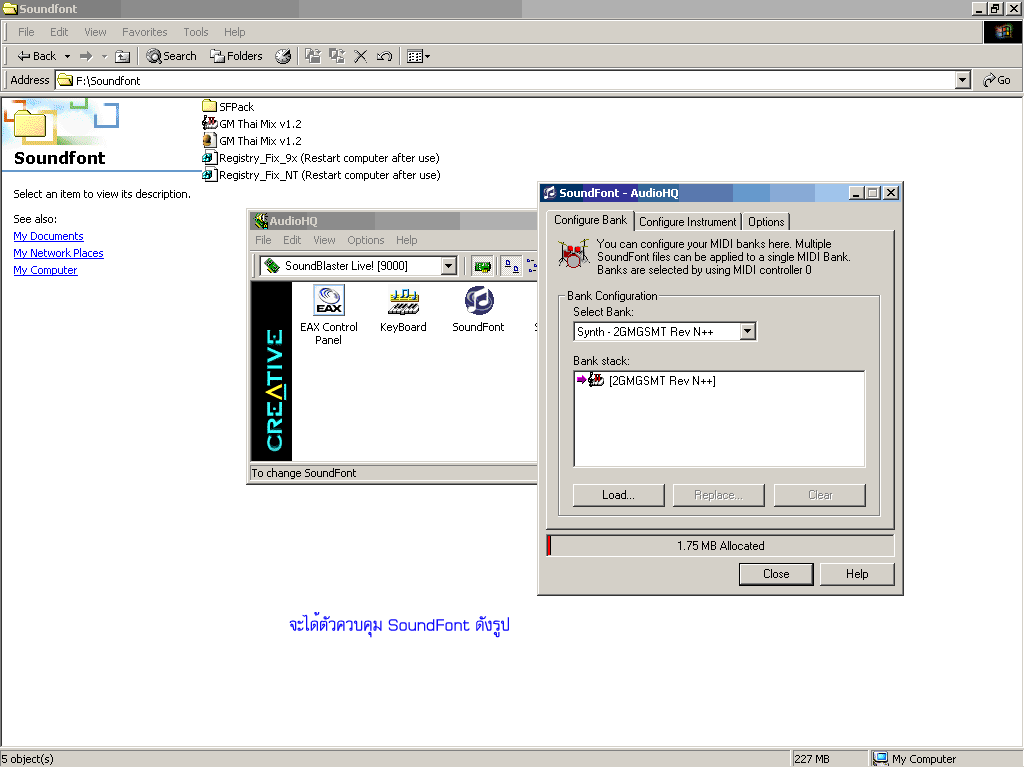Screen dimensions: 1024x768
Task: Click the 227 MB status bar entry
Action: [812, 759]
